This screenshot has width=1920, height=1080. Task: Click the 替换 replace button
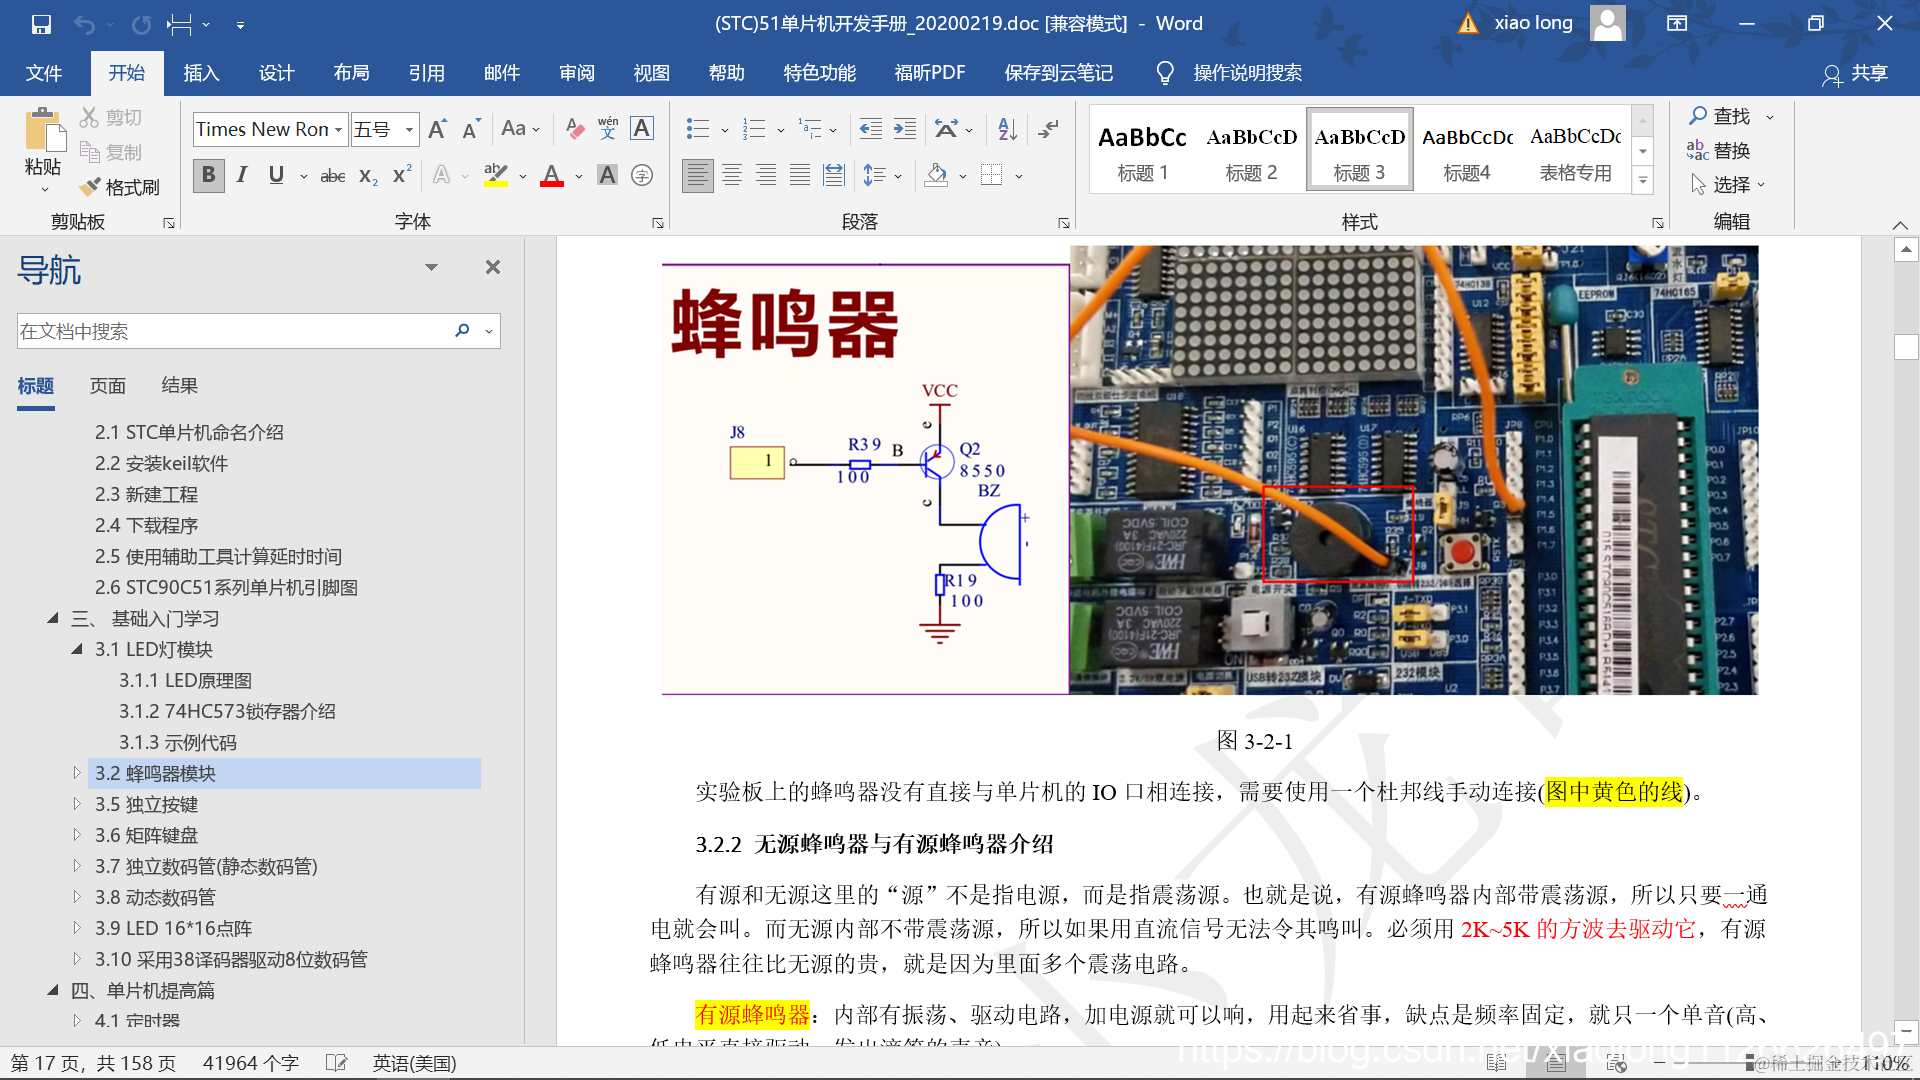point(1719,150)
